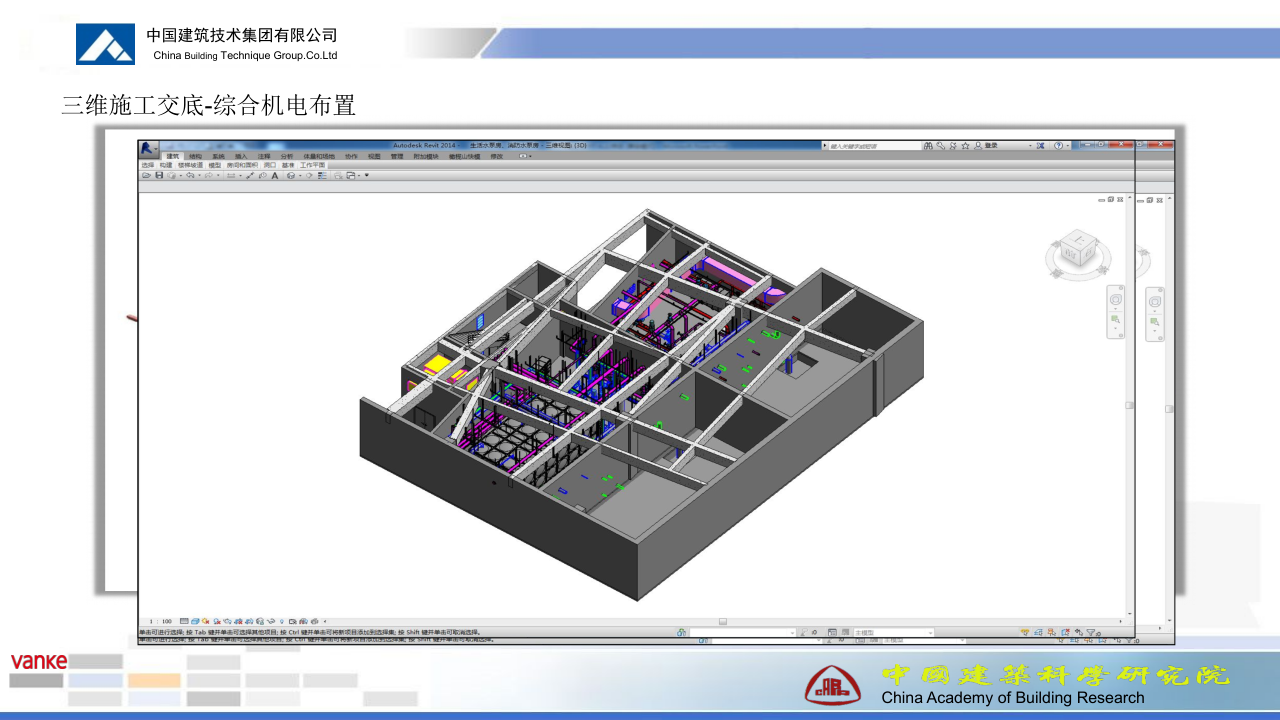Click the Thin Lines icon in quick access toolbar
The height and width of the screenshot is (720, 1280).
point(323,175)
